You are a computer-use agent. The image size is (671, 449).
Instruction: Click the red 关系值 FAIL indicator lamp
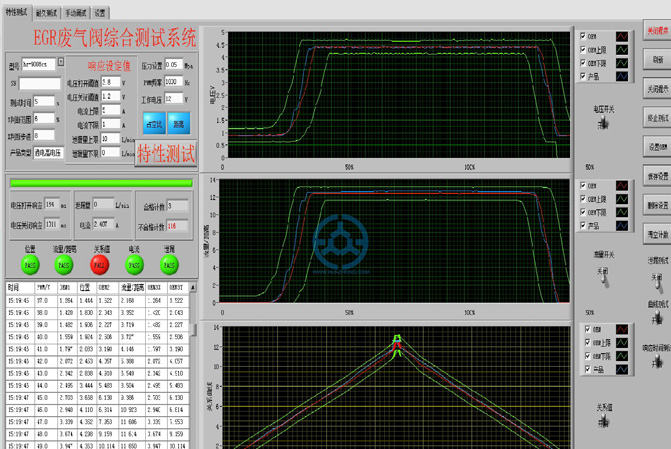pyautogui.click(x=99, y=265)
